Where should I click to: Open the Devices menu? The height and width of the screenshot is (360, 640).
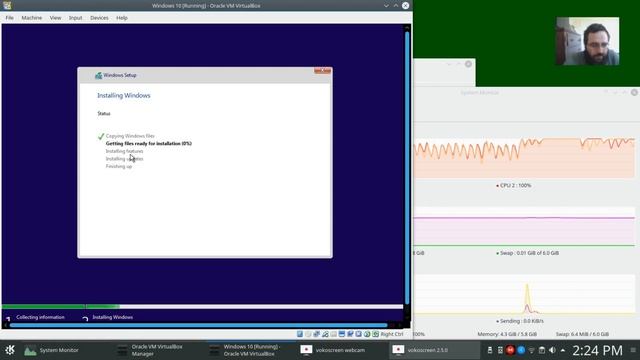(99, 18)
